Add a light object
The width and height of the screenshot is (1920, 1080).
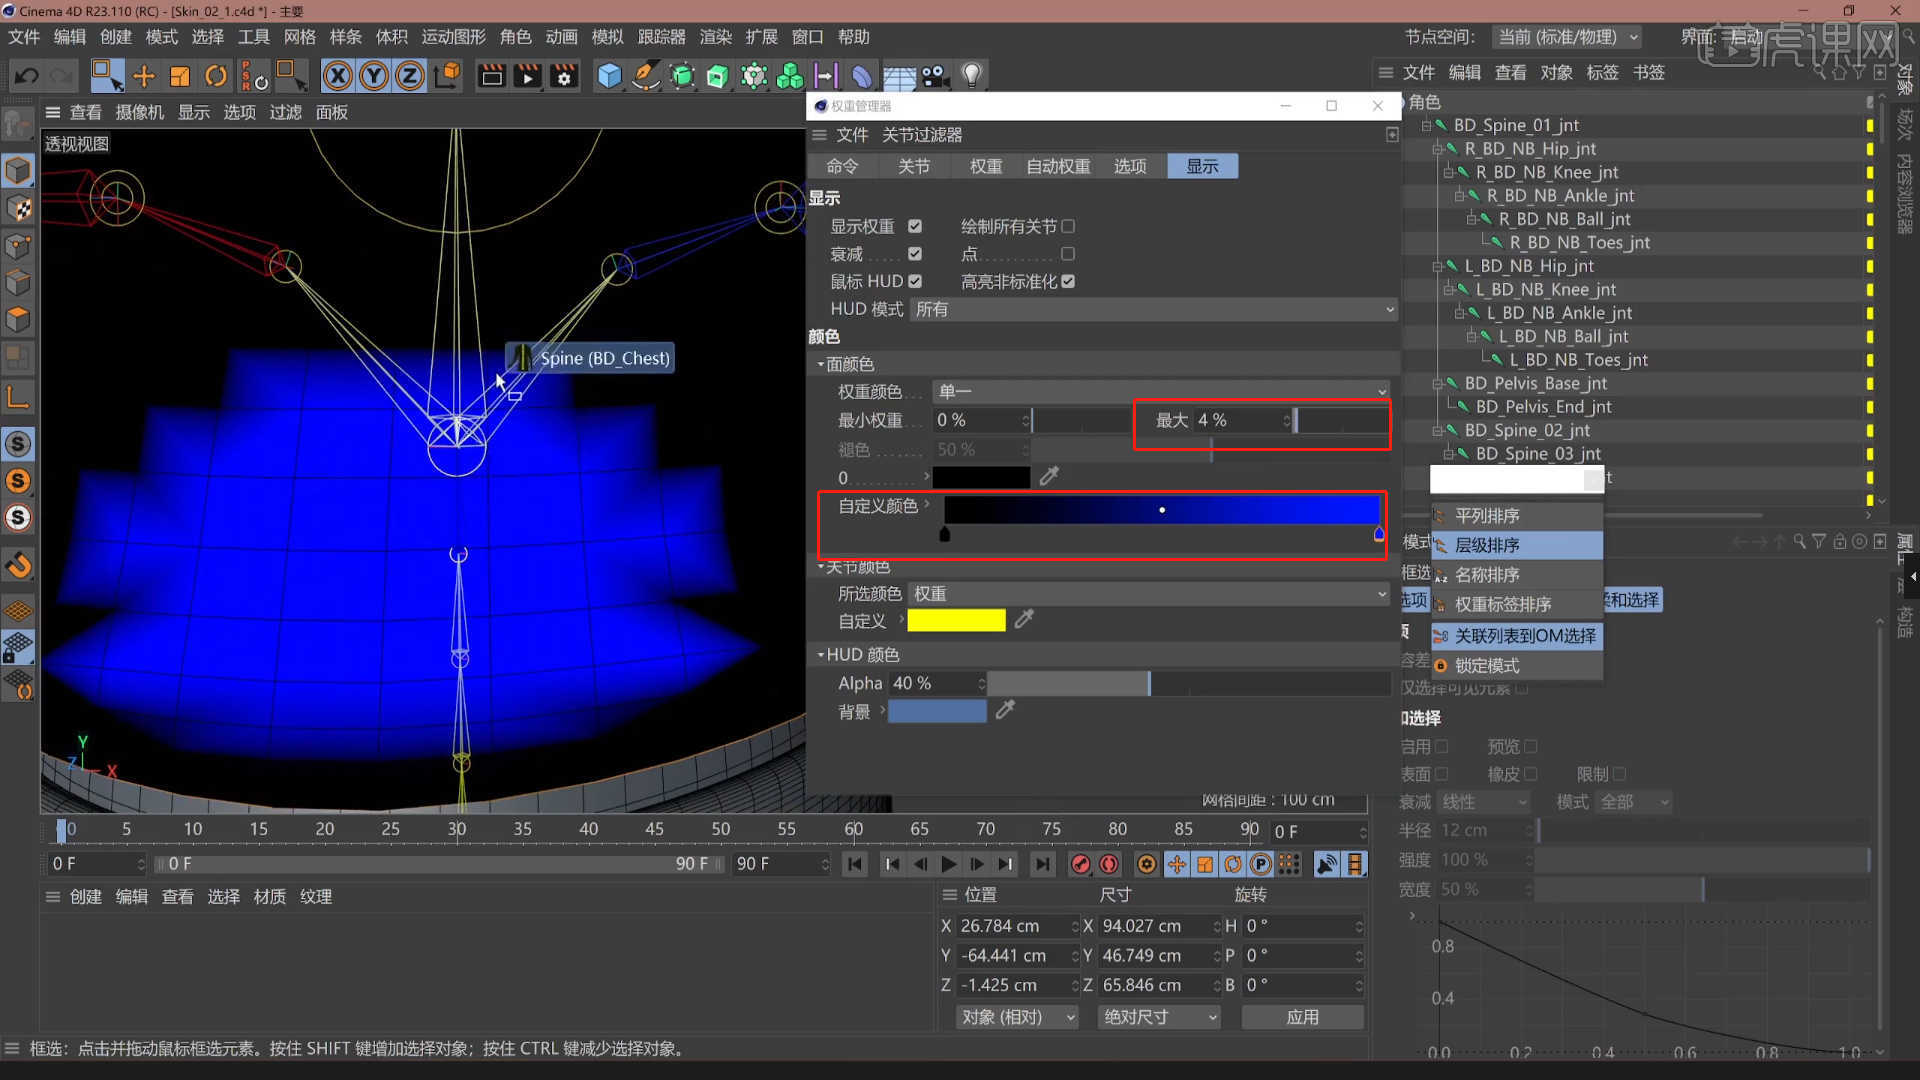click(x=971, y=76)
